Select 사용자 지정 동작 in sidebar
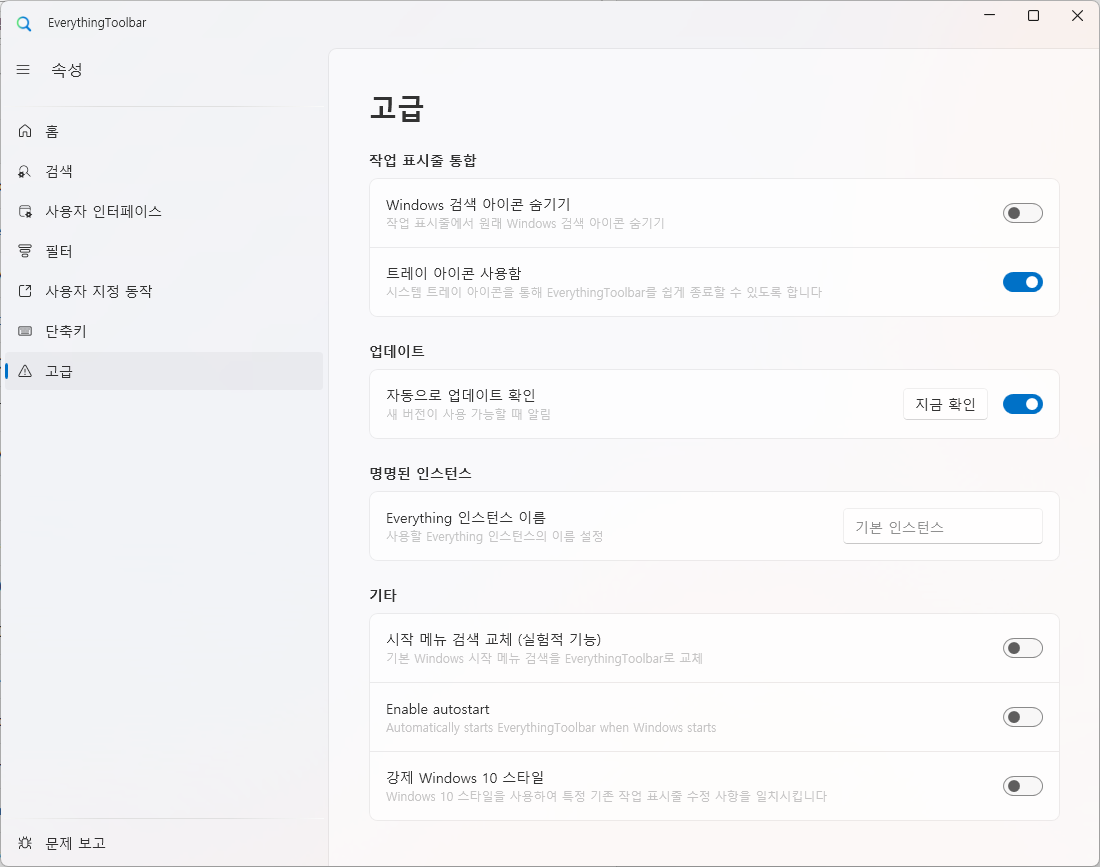The image size is (1100, 867). (x=163, y=291)
